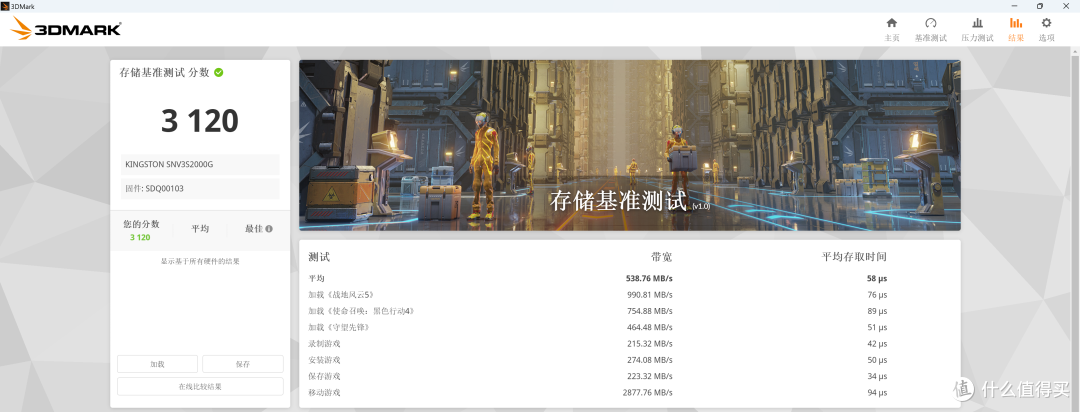Click 58 µs average access time

point(877,278)
